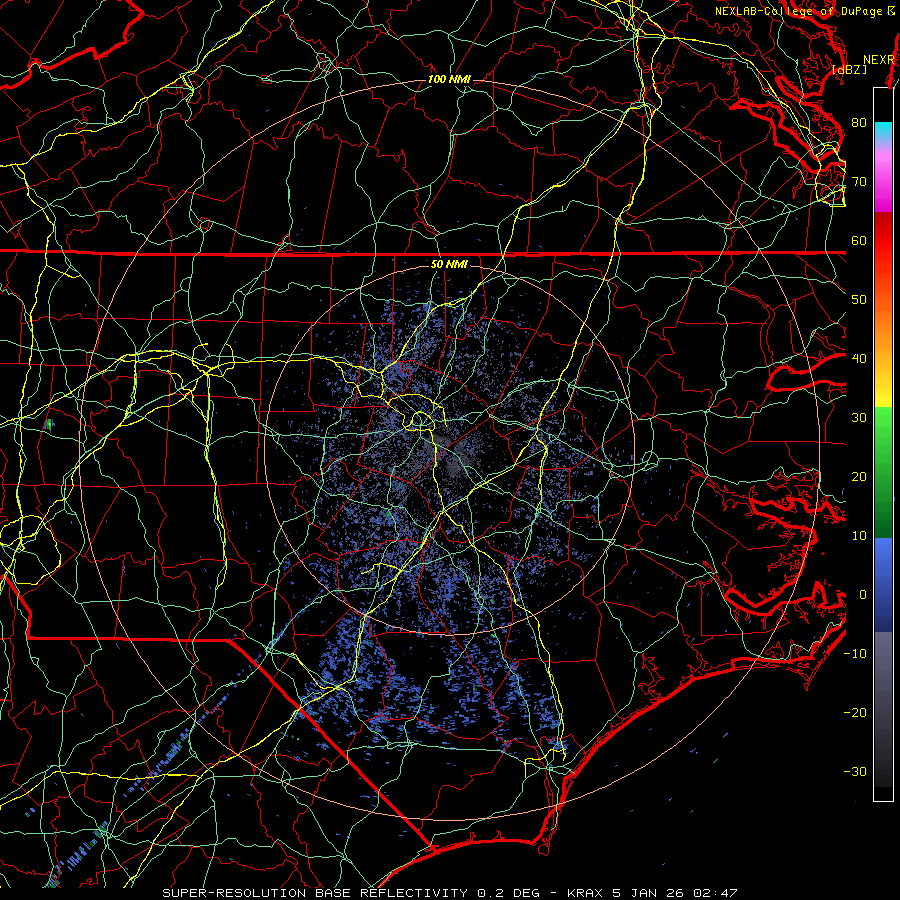Click the -20 value on the dBZ scale
Image resolution: width=900 pixels, height=900 pixels.
[855, 713]
